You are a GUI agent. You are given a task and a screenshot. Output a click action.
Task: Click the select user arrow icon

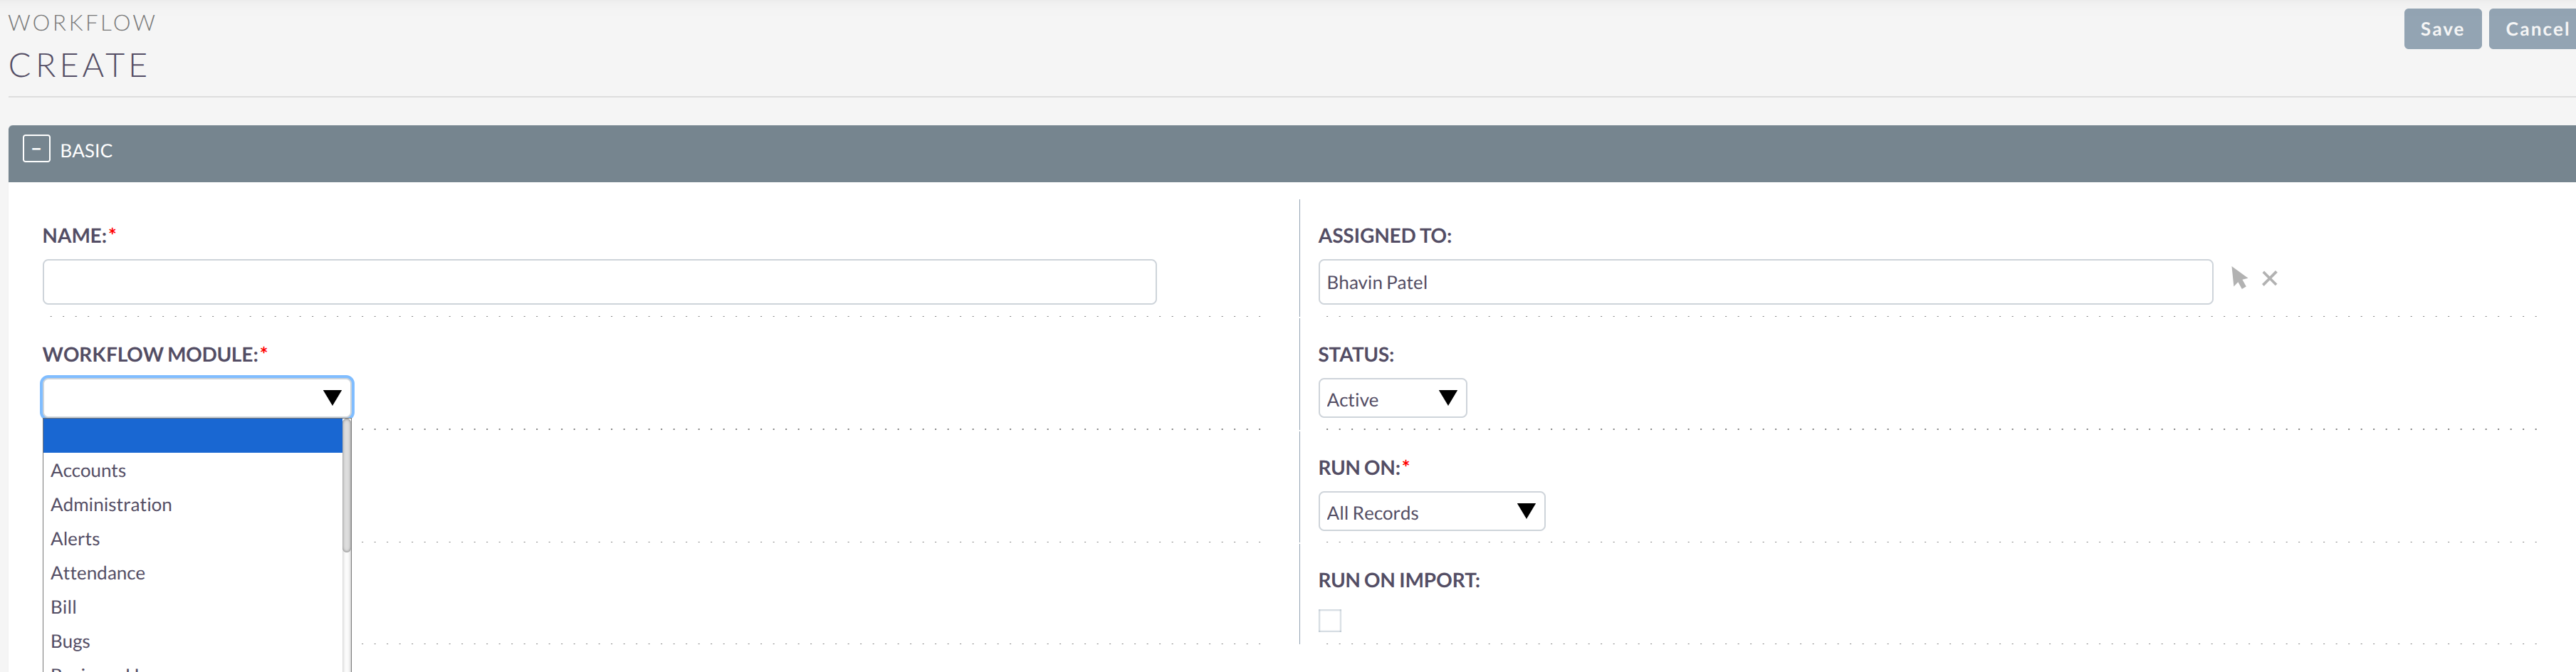(x=2239, y=279)
